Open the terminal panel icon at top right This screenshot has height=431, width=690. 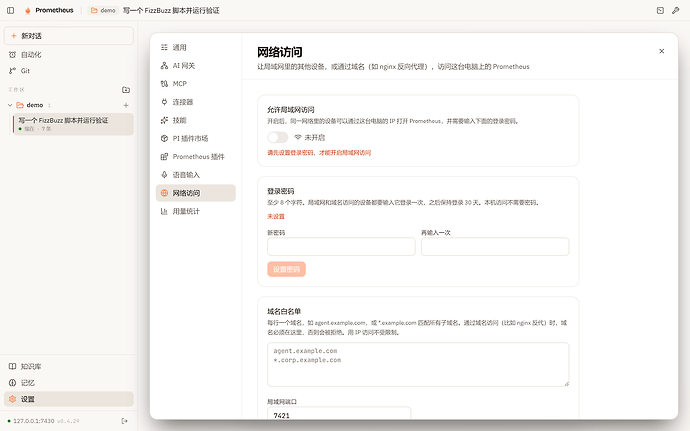coord(660,11)
